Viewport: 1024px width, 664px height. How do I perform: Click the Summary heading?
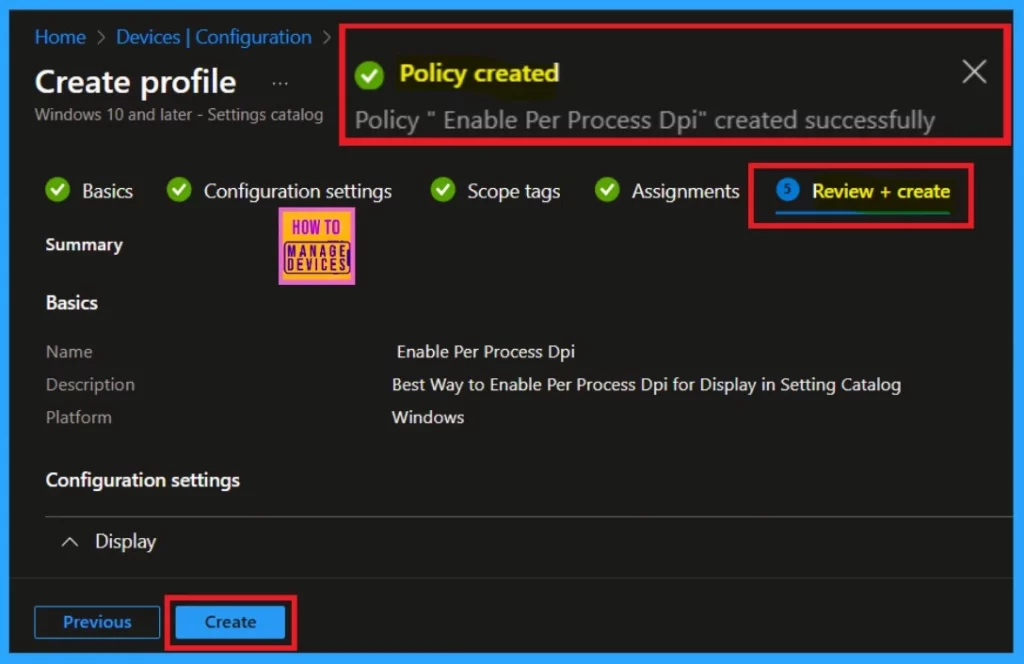click(84, 245)
